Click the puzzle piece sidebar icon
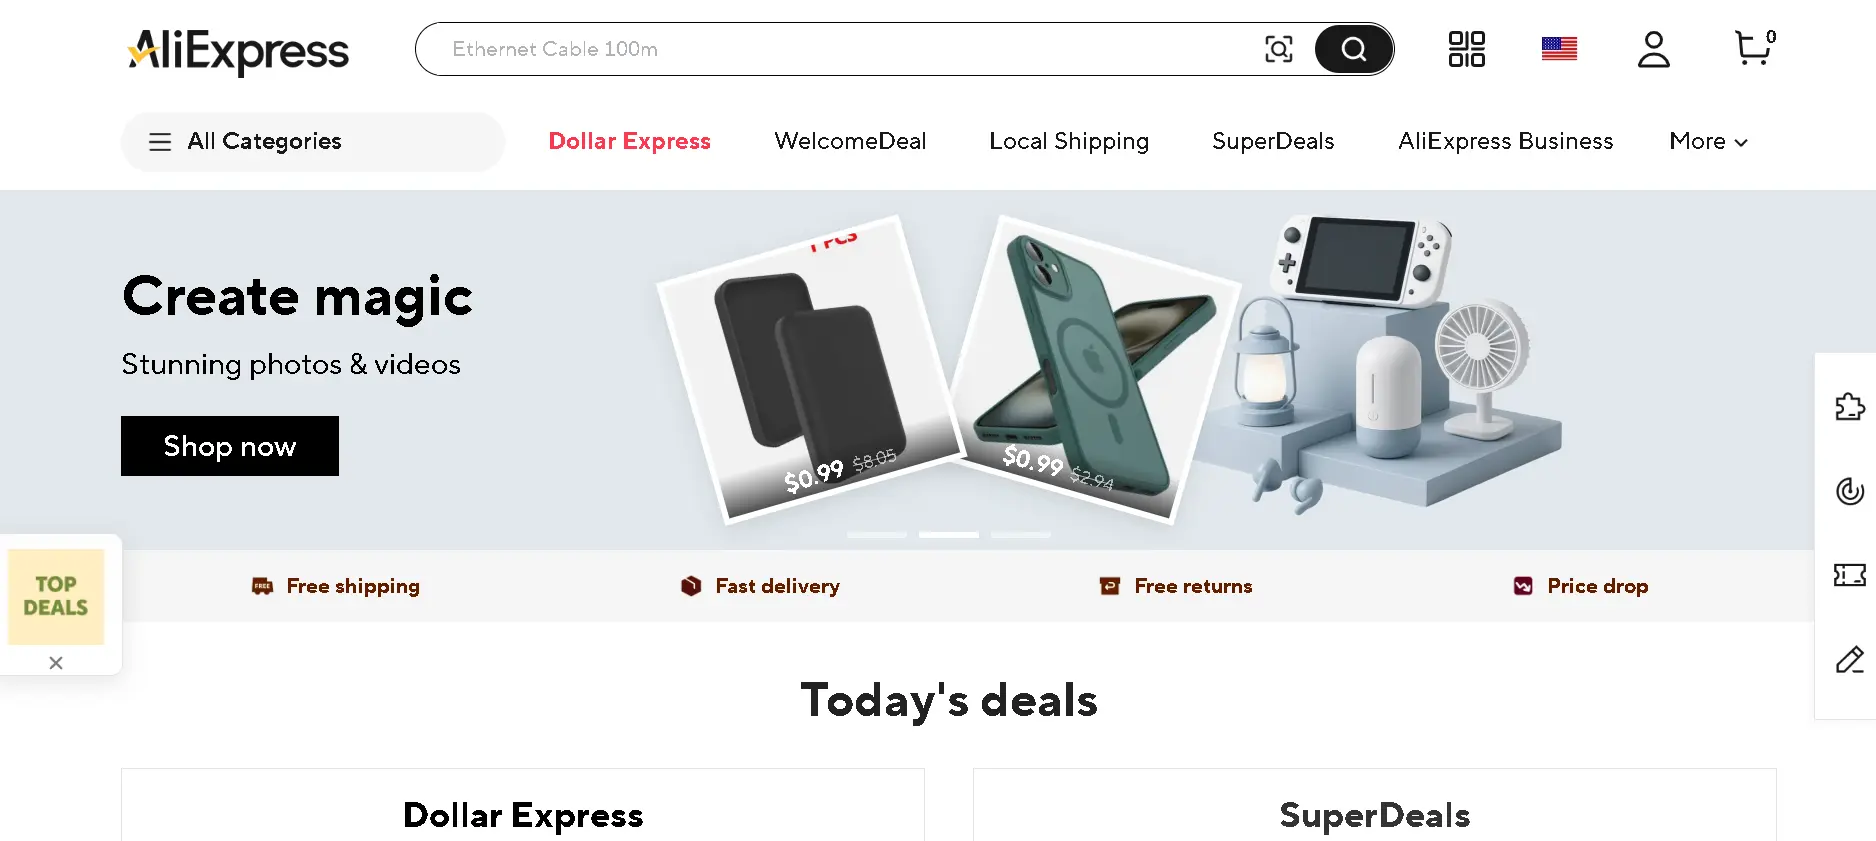Viewport: 1876px width, 841px height. coord(1850,407)
